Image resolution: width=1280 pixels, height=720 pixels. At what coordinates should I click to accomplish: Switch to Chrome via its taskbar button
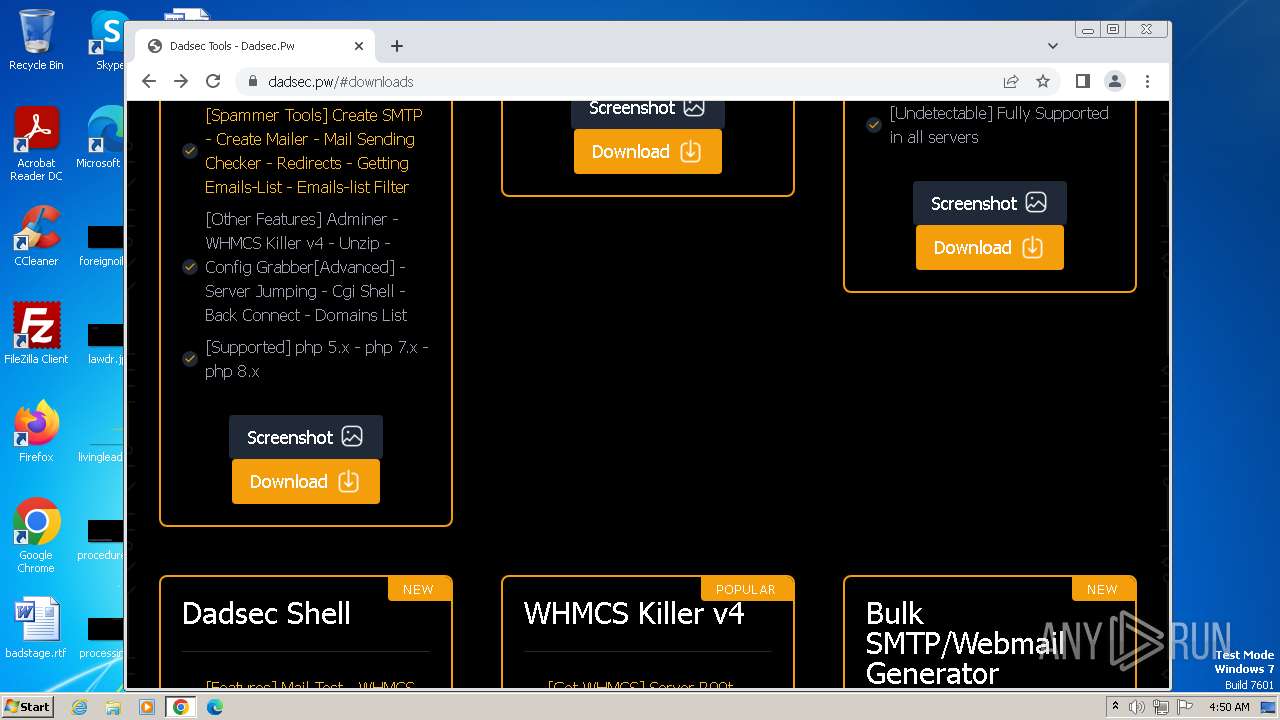(181, 707)
